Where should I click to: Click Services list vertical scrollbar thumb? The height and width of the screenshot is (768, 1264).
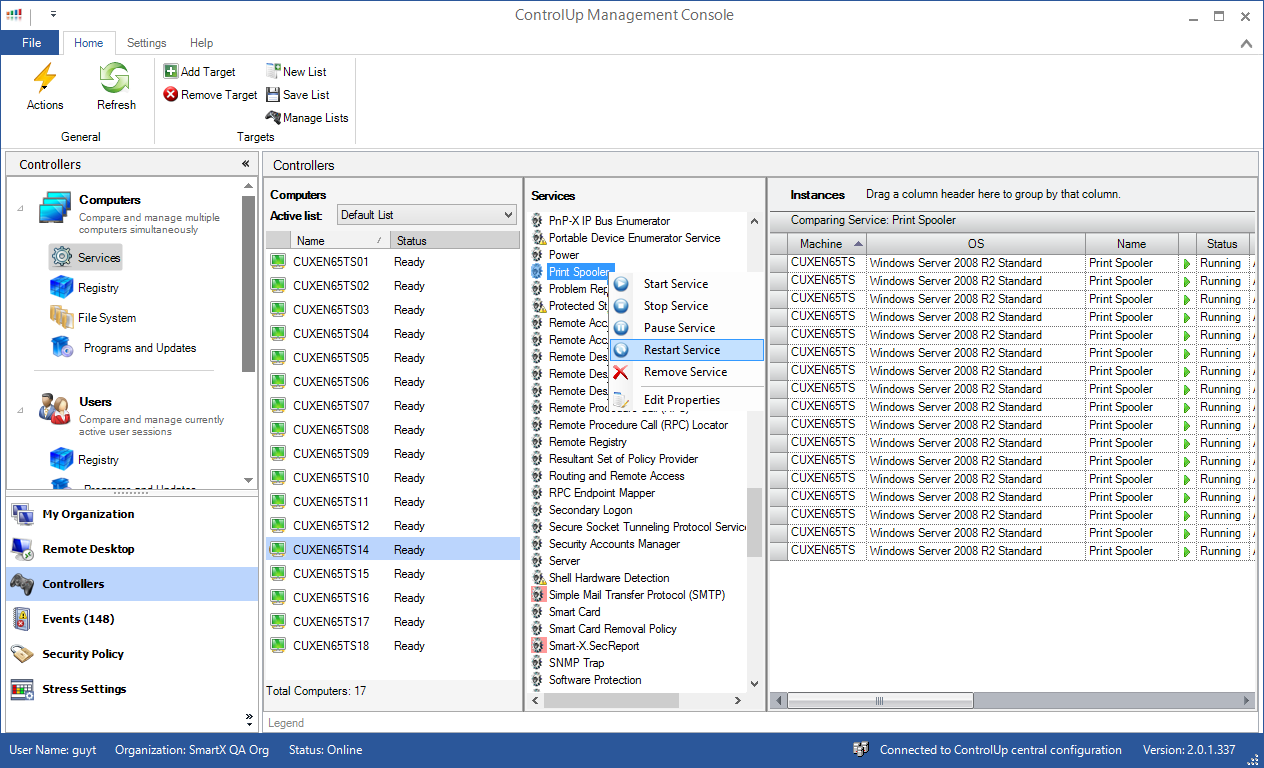click(754, 522)
